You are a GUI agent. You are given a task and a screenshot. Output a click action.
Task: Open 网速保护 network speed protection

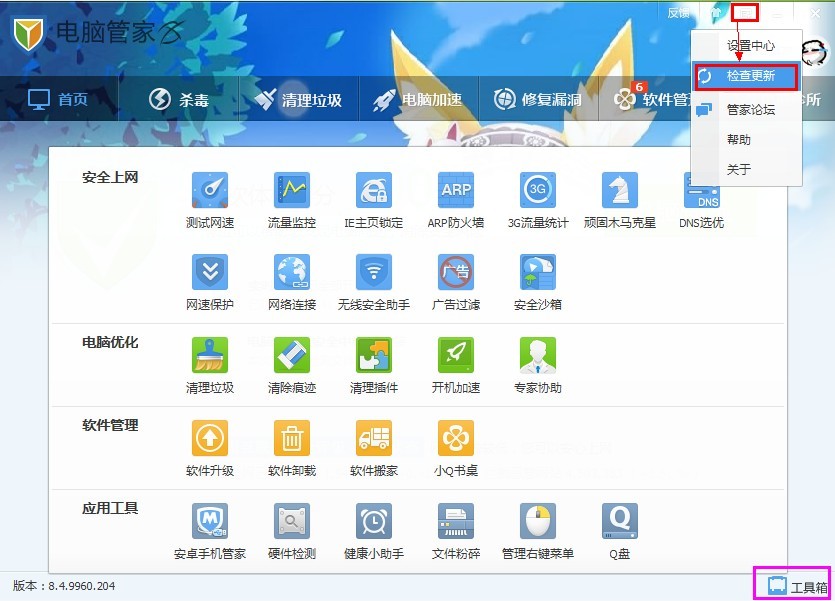[210, 282]
